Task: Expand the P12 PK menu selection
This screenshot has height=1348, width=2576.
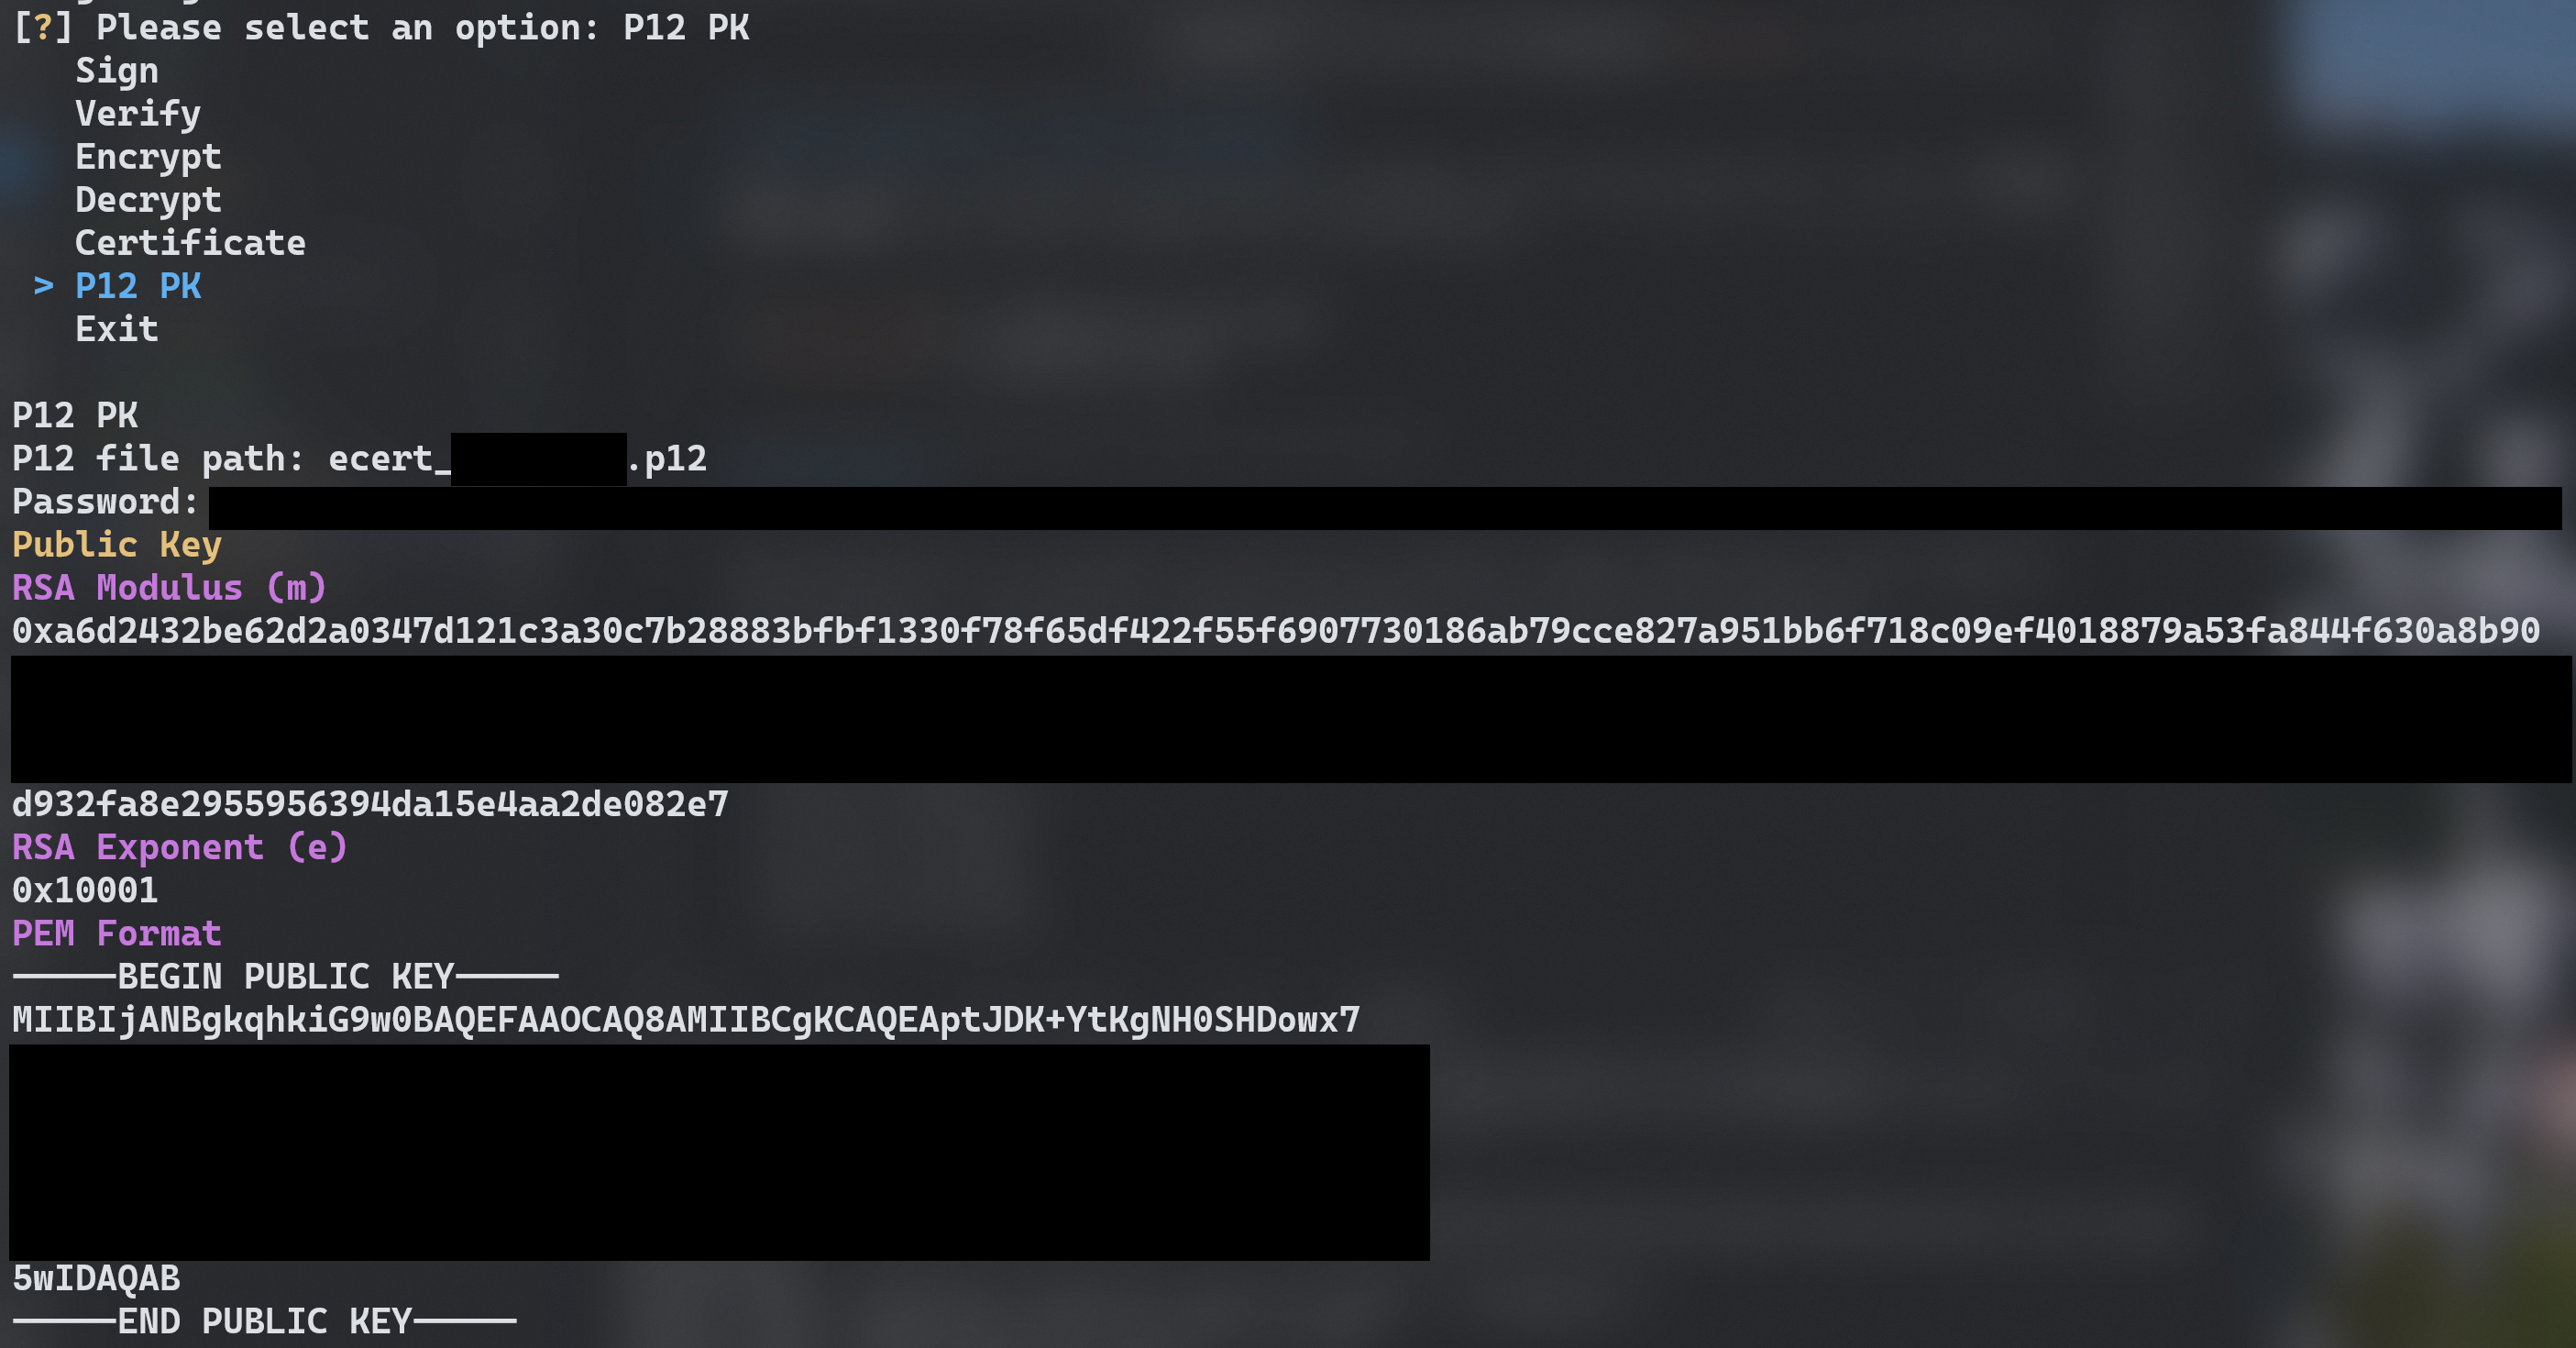Action: (x=137, y=284)
